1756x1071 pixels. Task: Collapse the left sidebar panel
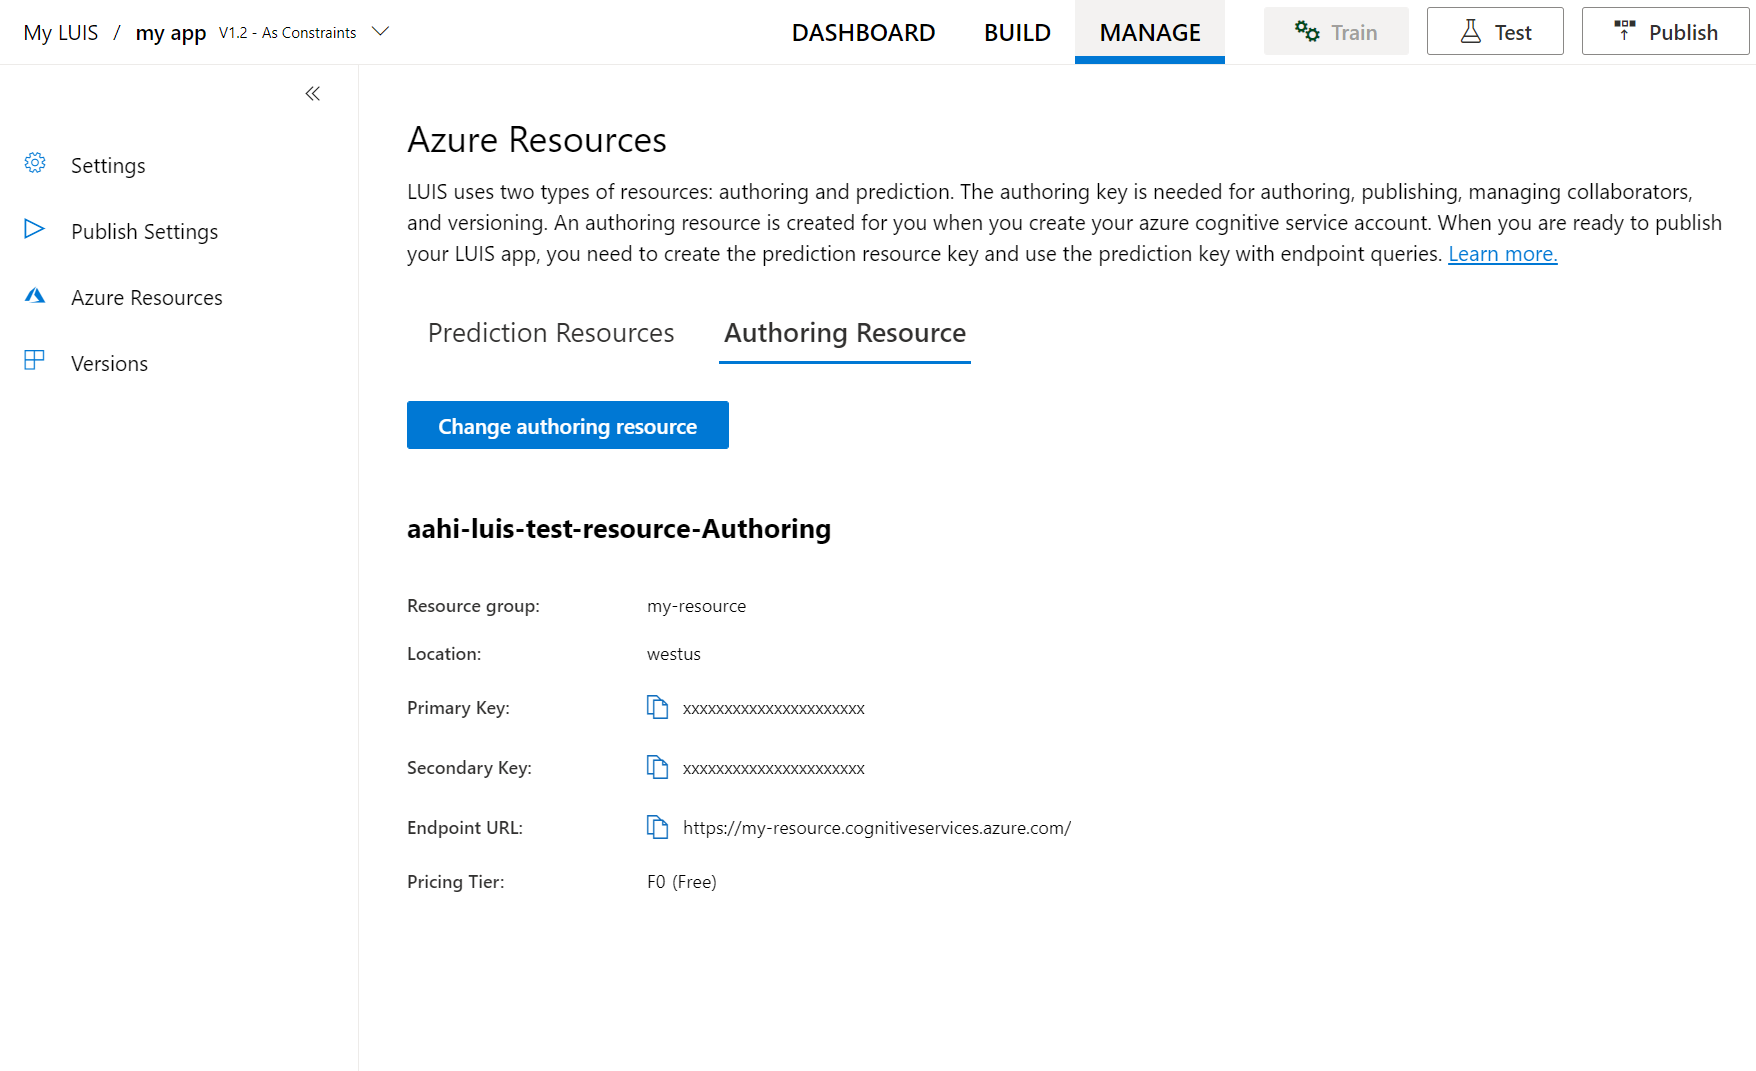point(313,94)
